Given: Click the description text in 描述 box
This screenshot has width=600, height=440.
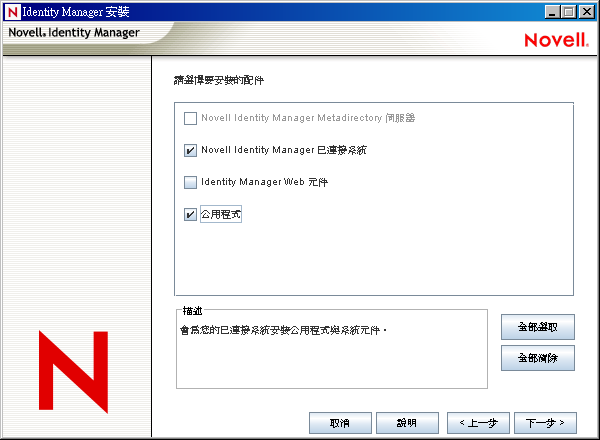Looking at the screenshot, I should pos(284,330).
